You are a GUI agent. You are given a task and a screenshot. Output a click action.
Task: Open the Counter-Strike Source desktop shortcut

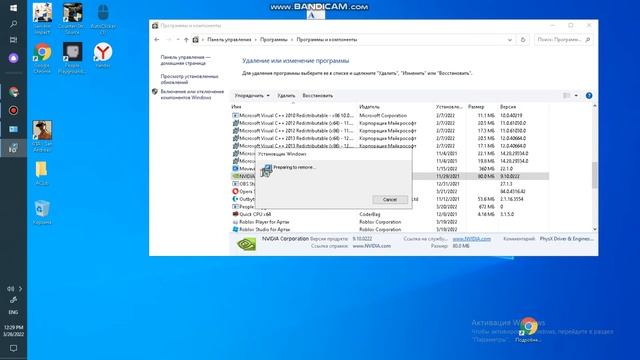[x=72, y=18]
